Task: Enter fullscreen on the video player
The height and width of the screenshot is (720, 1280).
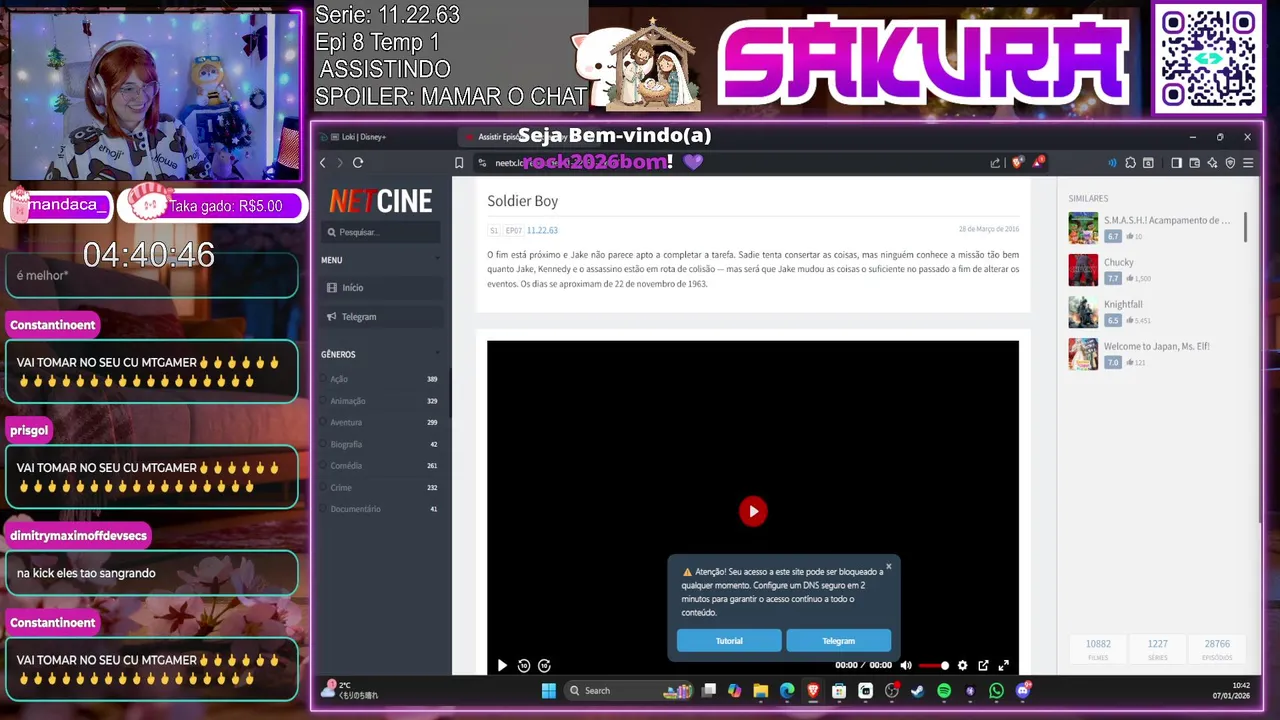Action: 1004,665
